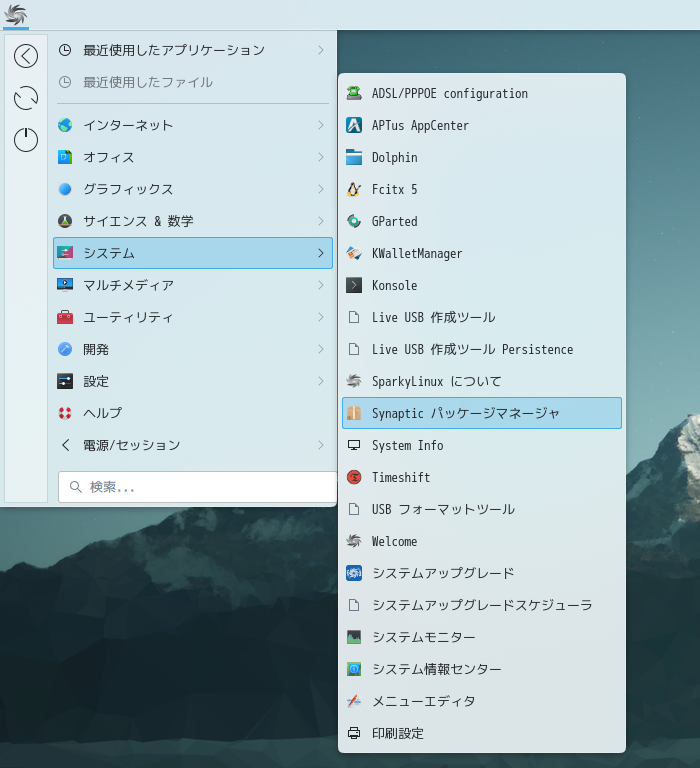
Task: Open the システムモニター icon
Action: click(x=354, y=637)
